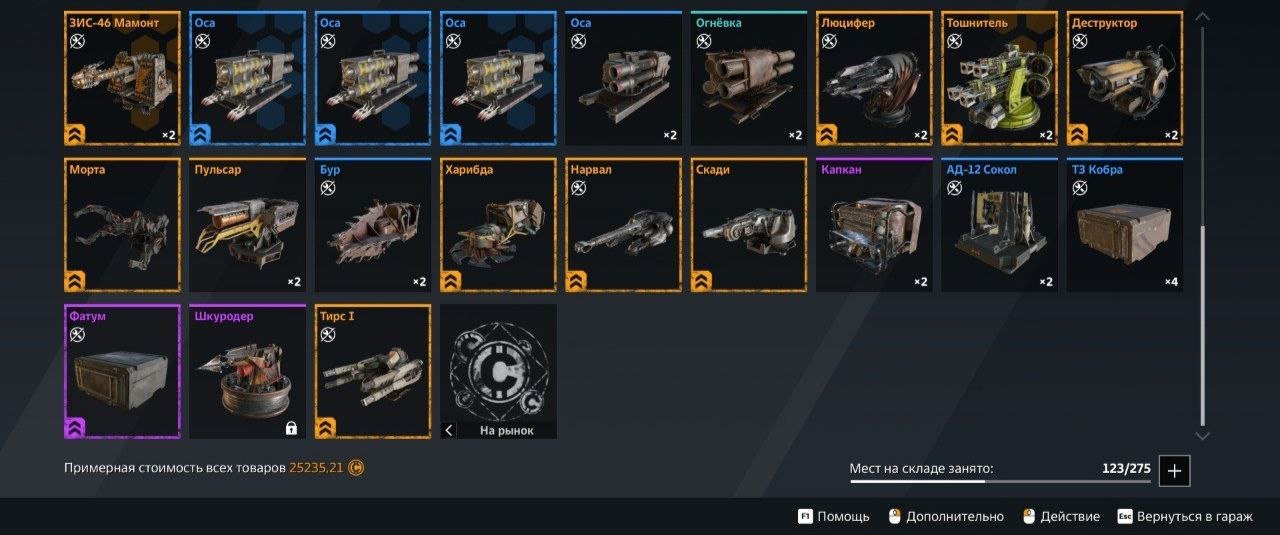Click the purple upgrade badge on Фатум
The width and height of the screenshot is (1280, 535).
pyautogui.click(x=76, y=428)
